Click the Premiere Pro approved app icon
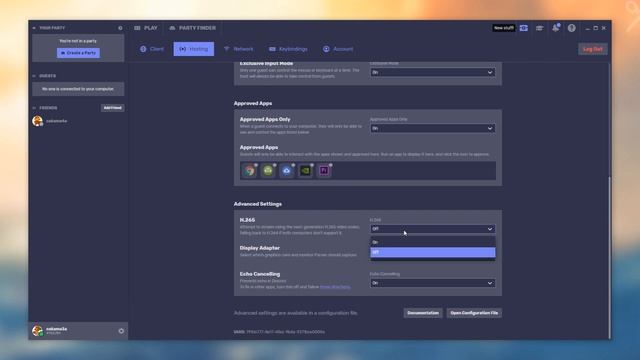The image size is (640, 360). point(324,171)
